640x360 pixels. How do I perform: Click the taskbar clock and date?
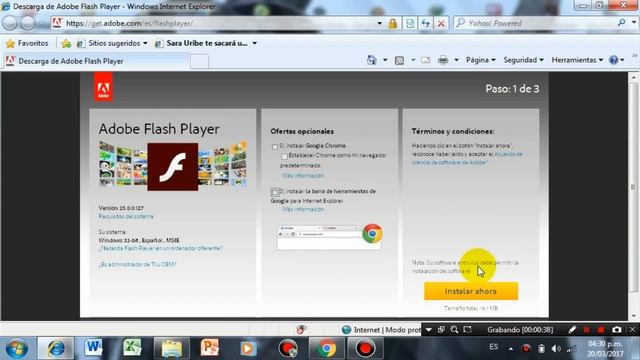click(605, 349)
